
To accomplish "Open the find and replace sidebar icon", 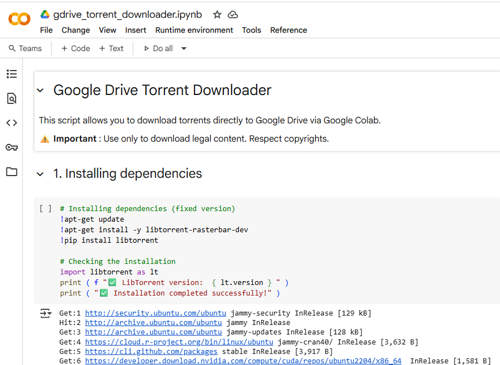I will 12,98.
